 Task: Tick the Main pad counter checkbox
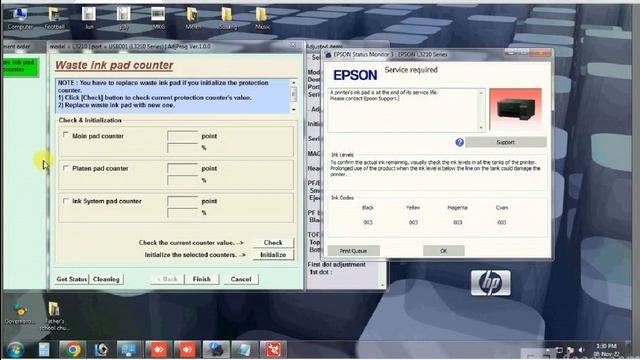tap(65, 135)
